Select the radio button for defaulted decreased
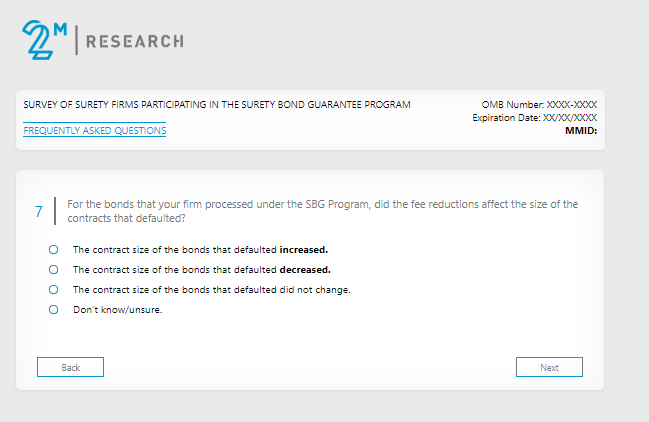The height and width of the screenshot is (422, 649). pyautogui.click(x=53, y=270)
